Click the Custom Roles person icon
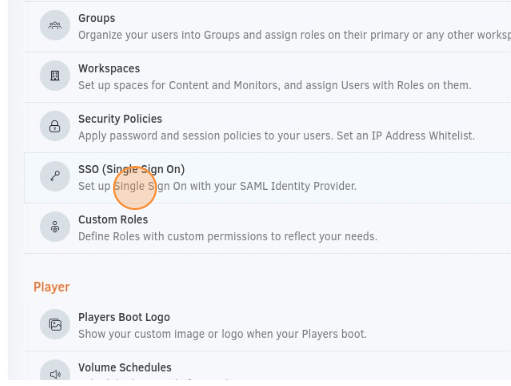This screenshot has width=511, height=386. (x=55, y=227)
